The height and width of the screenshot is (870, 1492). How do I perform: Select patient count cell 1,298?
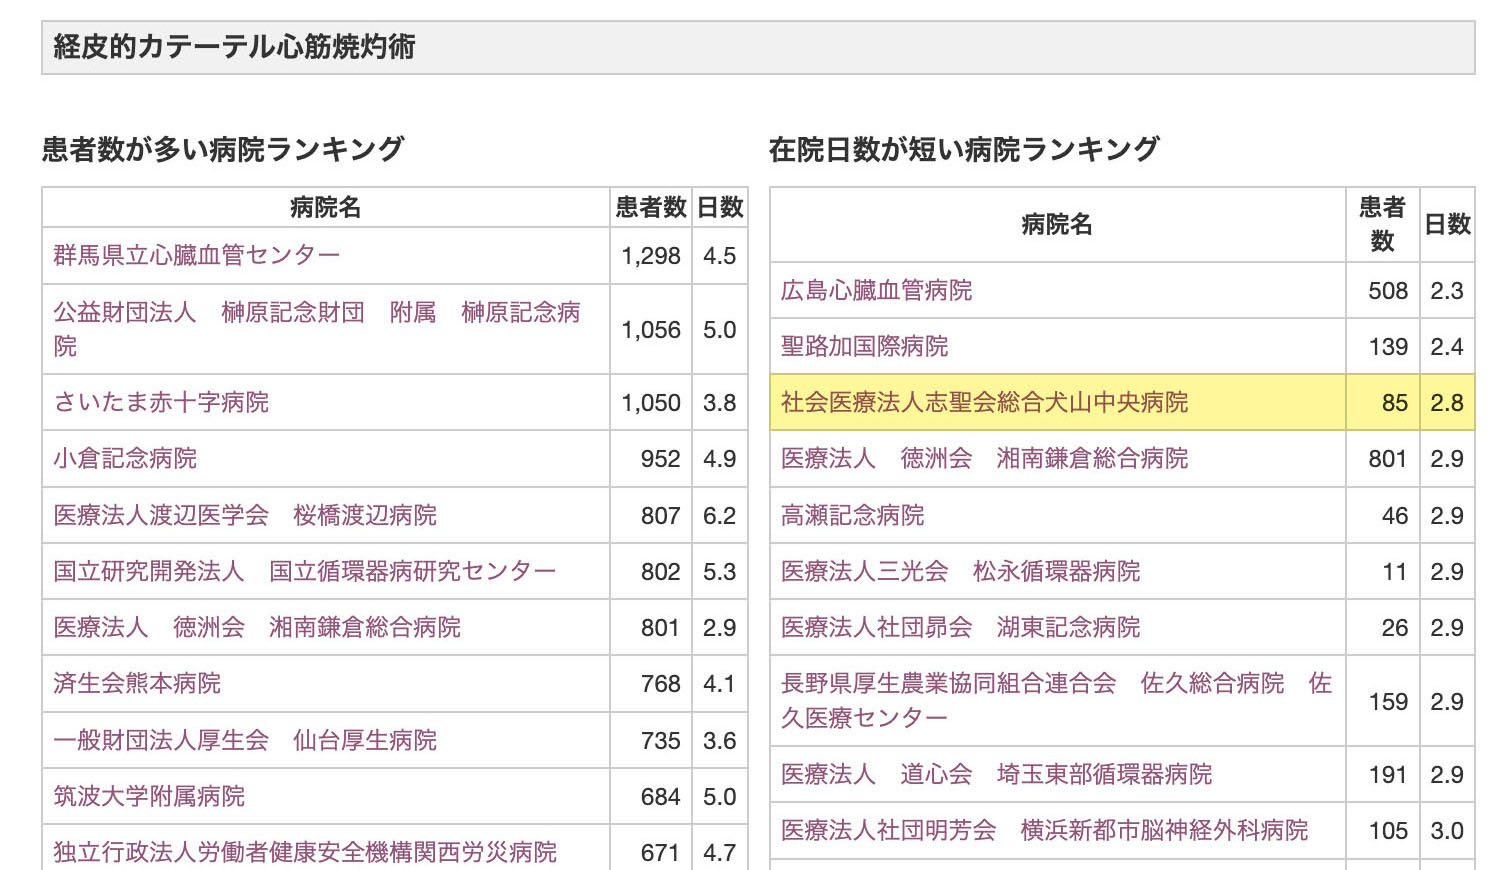(x=651, y=256)
